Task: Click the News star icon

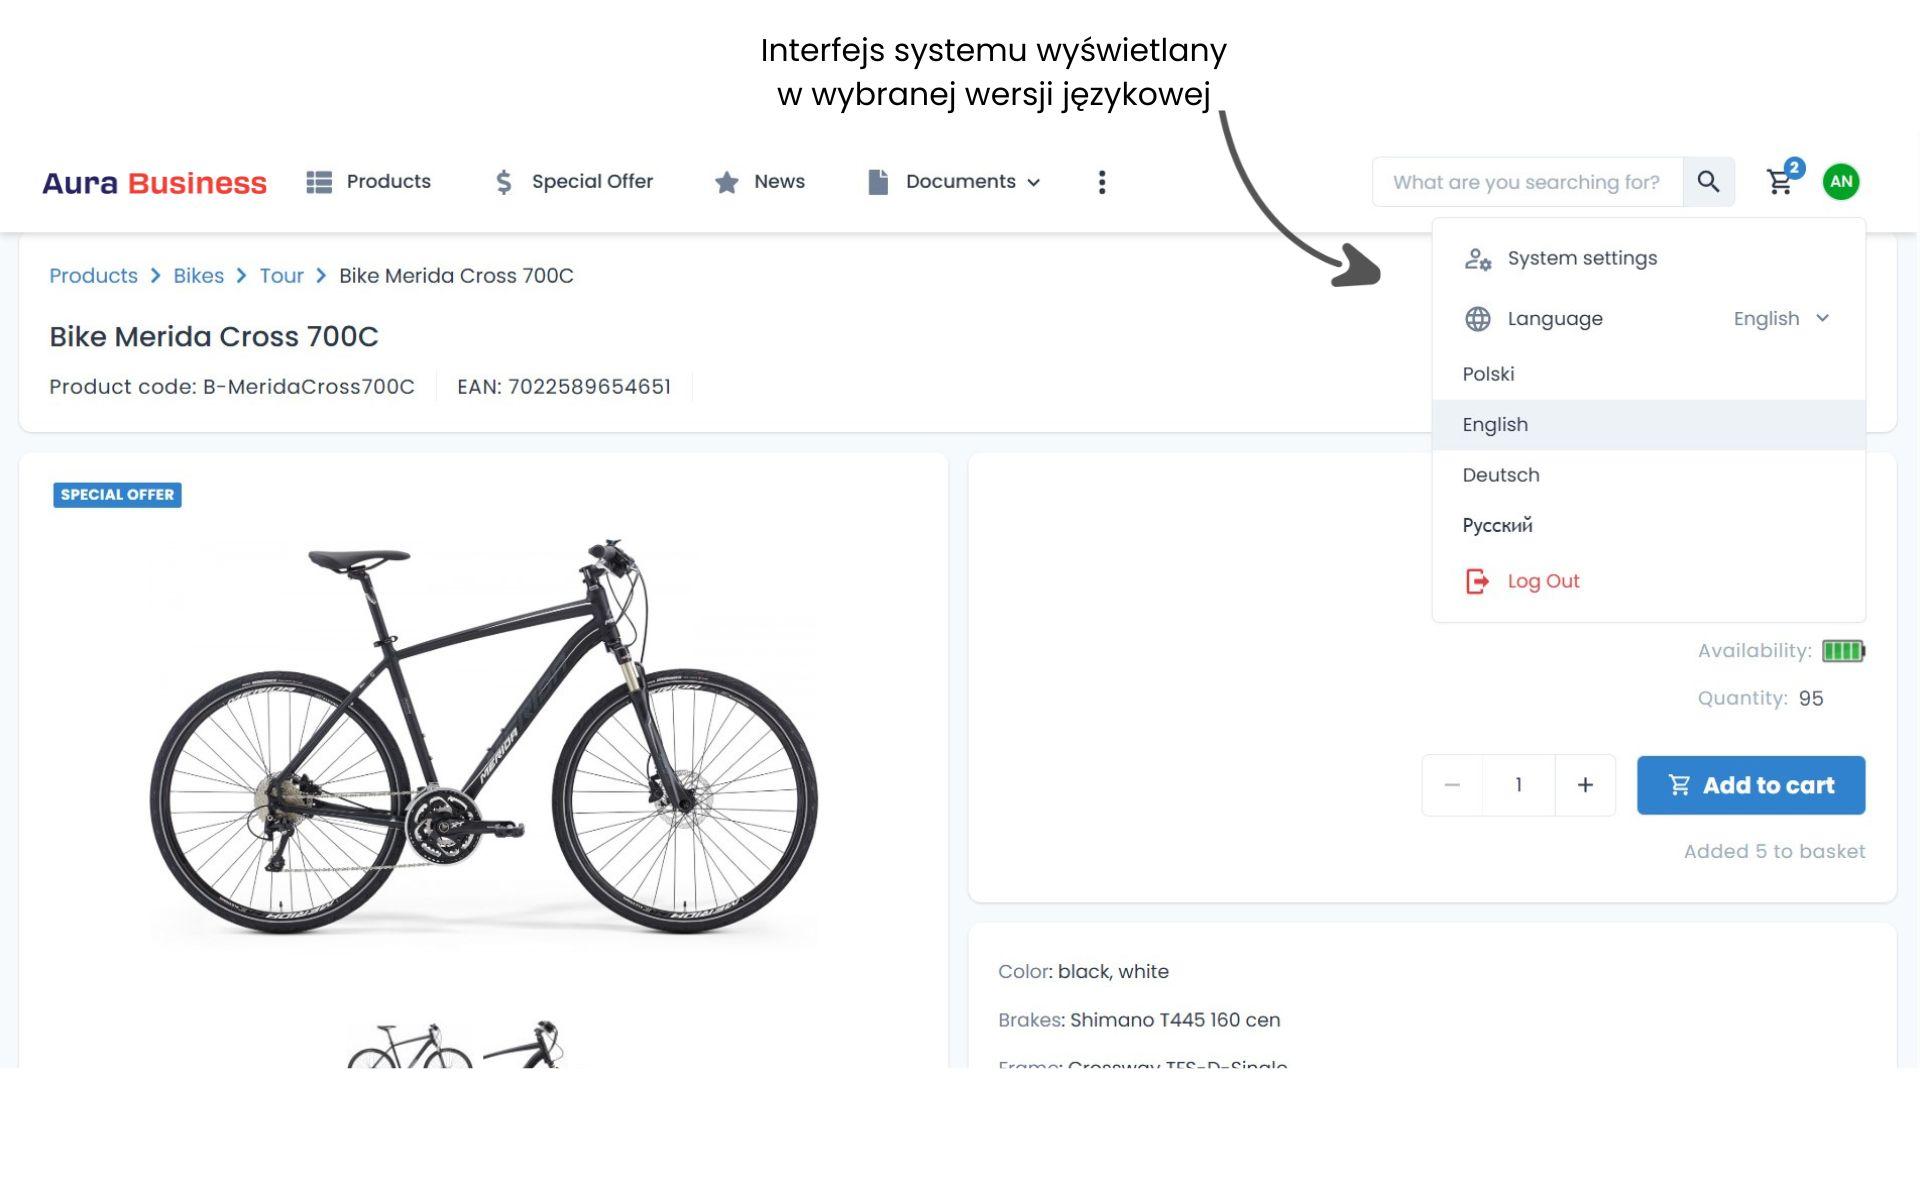Action: point(726,181)
